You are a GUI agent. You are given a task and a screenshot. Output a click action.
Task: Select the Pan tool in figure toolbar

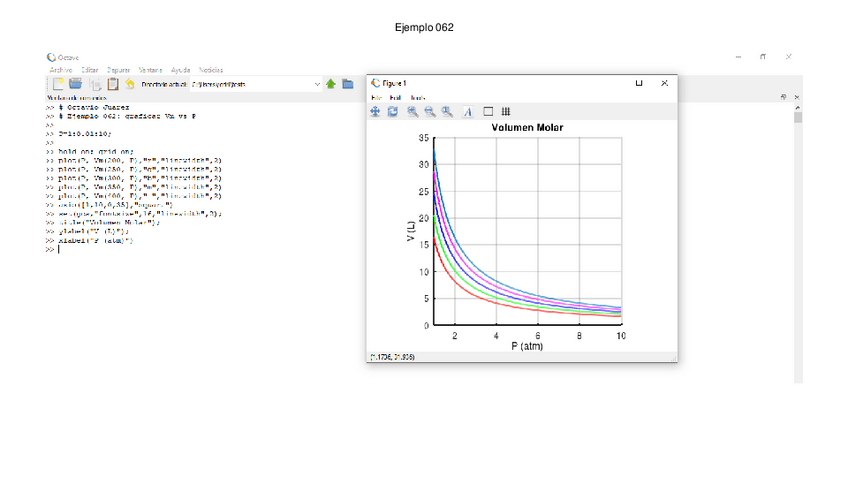click(376, 112)
